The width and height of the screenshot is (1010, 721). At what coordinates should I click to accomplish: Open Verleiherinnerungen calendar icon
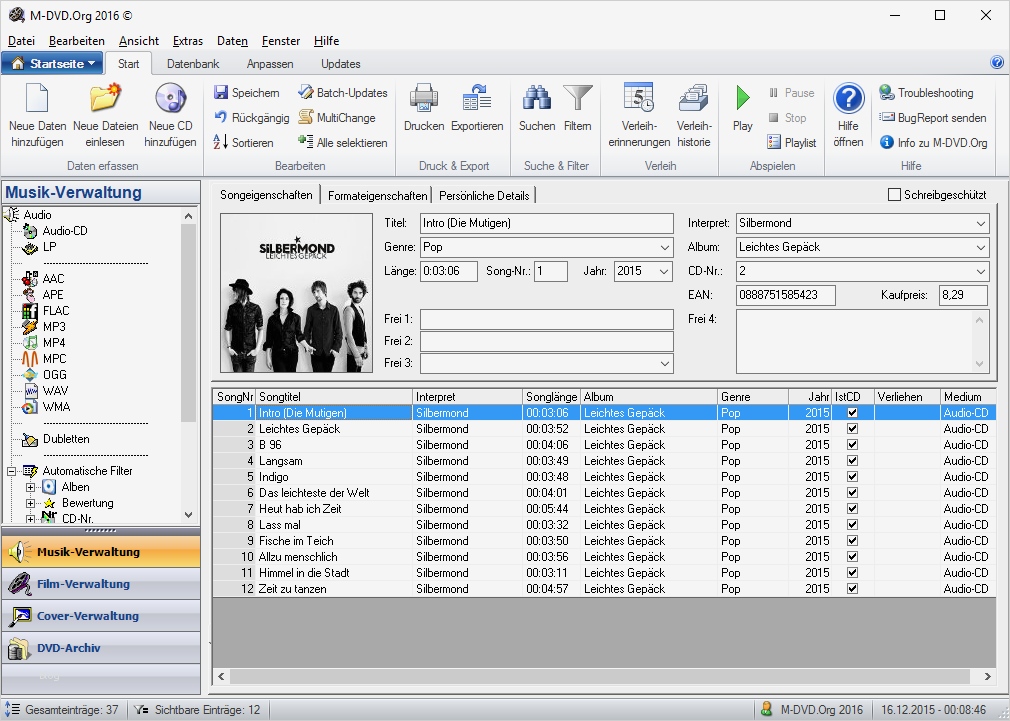(x=638, y=99)
